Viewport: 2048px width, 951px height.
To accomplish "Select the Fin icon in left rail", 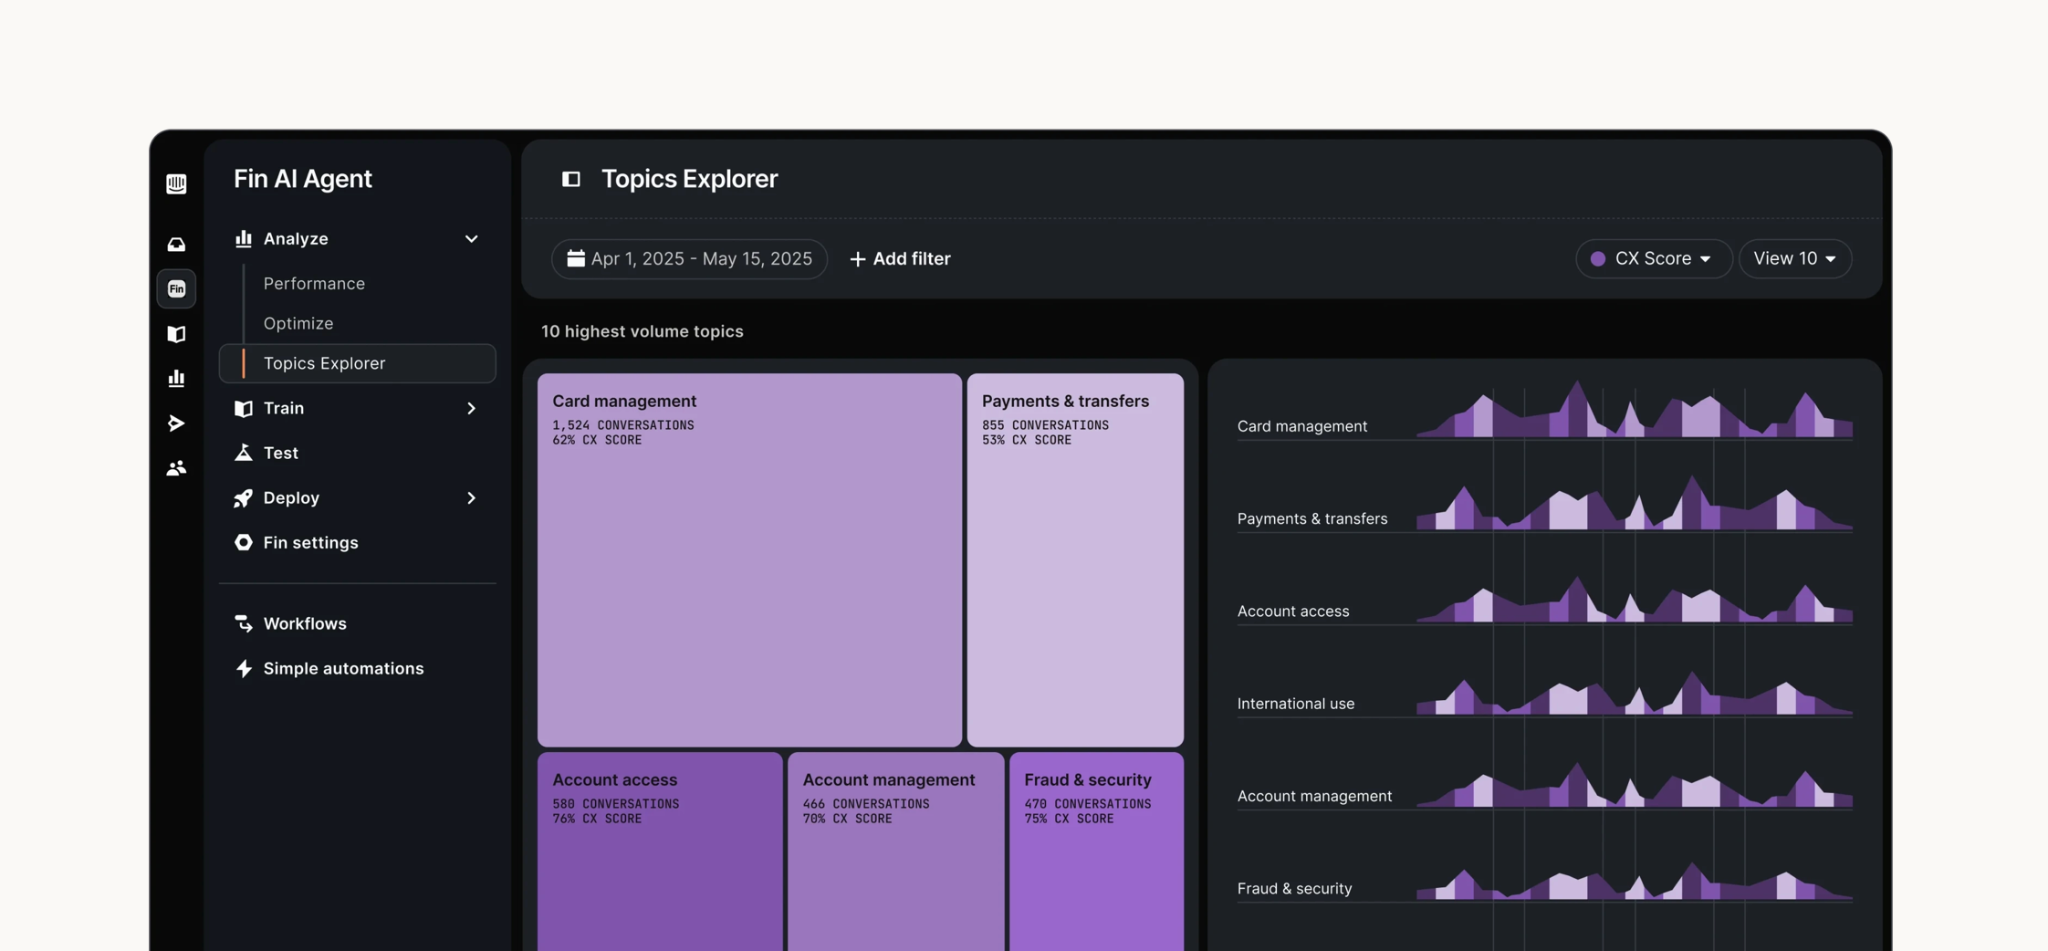I will click(x=176, y=289).
